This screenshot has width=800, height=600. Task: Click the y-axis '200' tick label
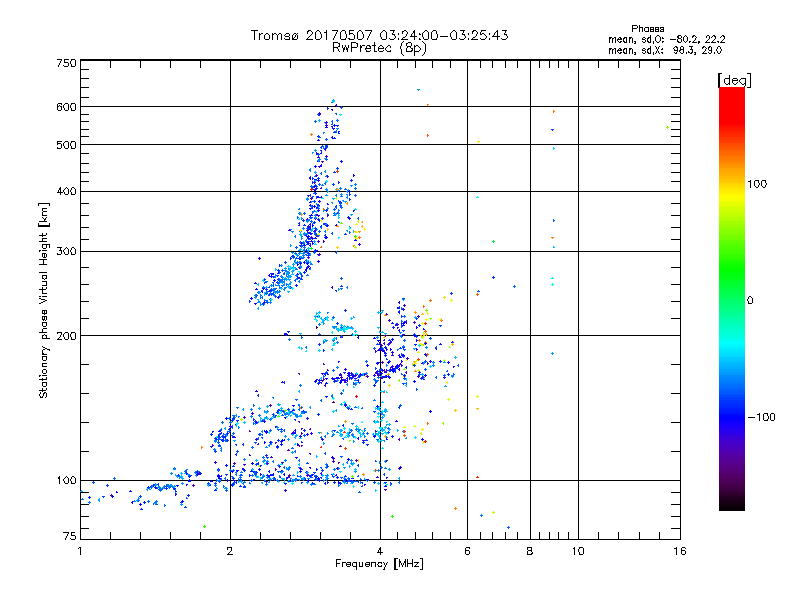(66, 336)
